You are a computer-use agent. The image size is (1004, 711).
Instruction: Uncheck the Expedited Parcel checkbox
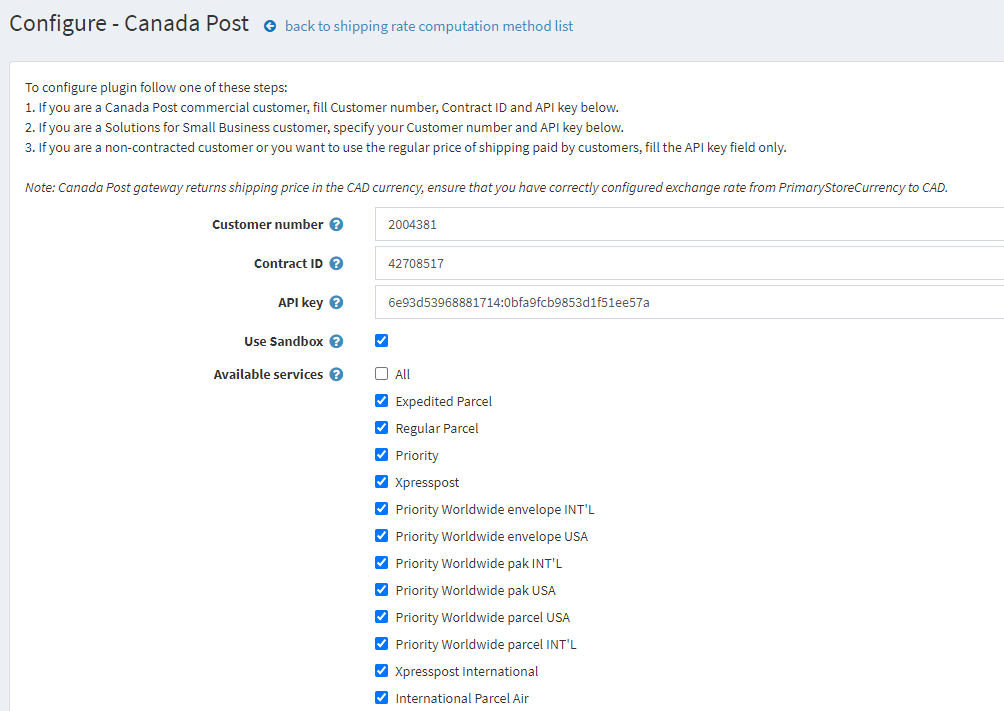382,400
